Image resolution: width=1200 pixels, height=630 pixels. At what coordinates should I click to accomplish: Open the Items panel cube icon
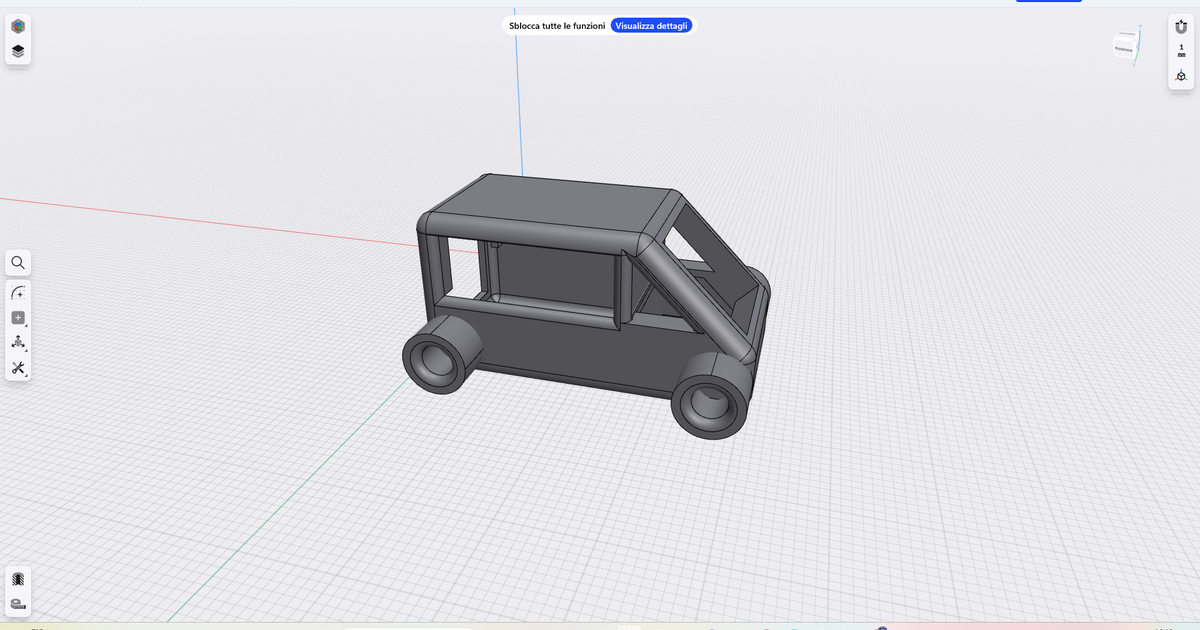click(17, 26)
